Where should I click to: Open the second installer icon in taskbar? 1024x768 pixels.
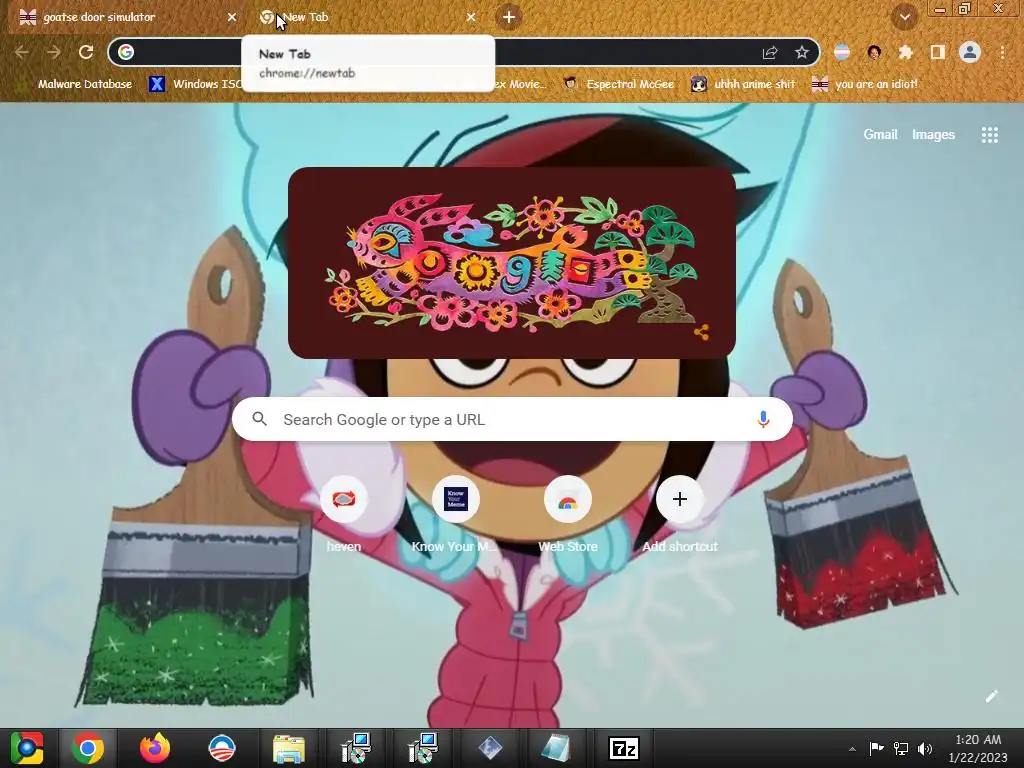click(422, 748)
